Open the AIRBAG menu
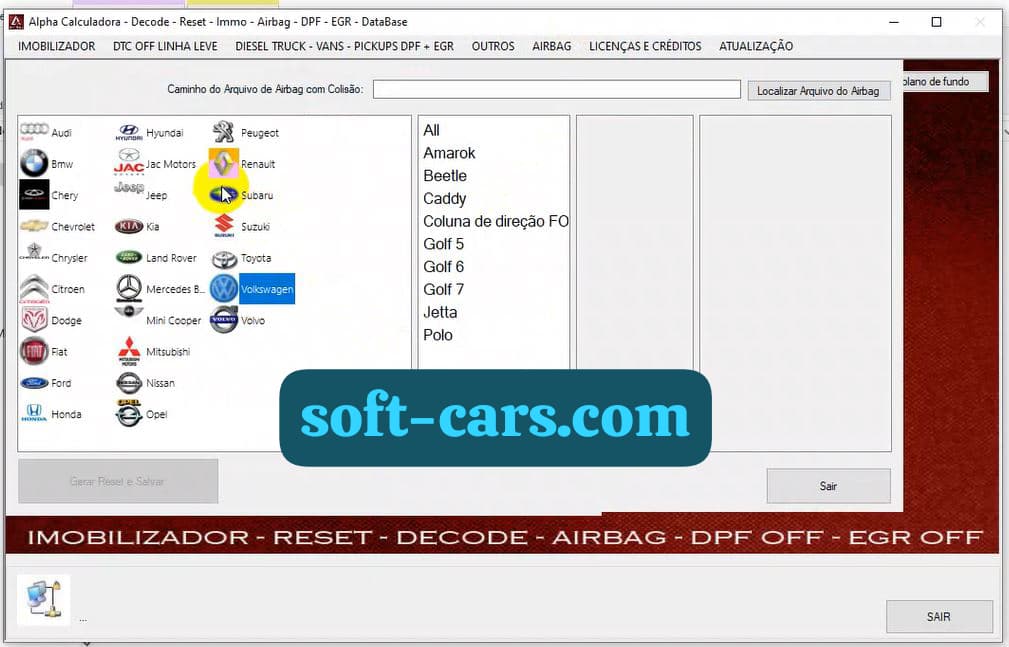 (551, 46)
